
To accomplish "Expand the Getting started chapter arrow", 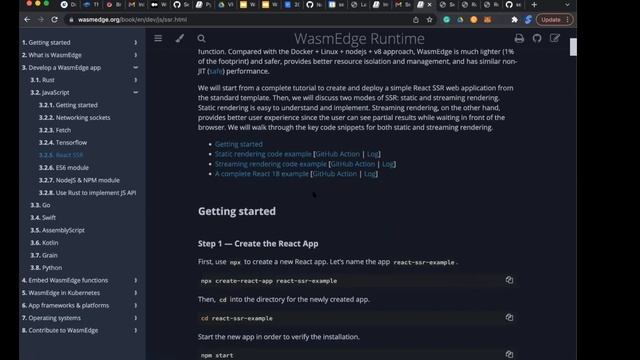I will 136,42.
